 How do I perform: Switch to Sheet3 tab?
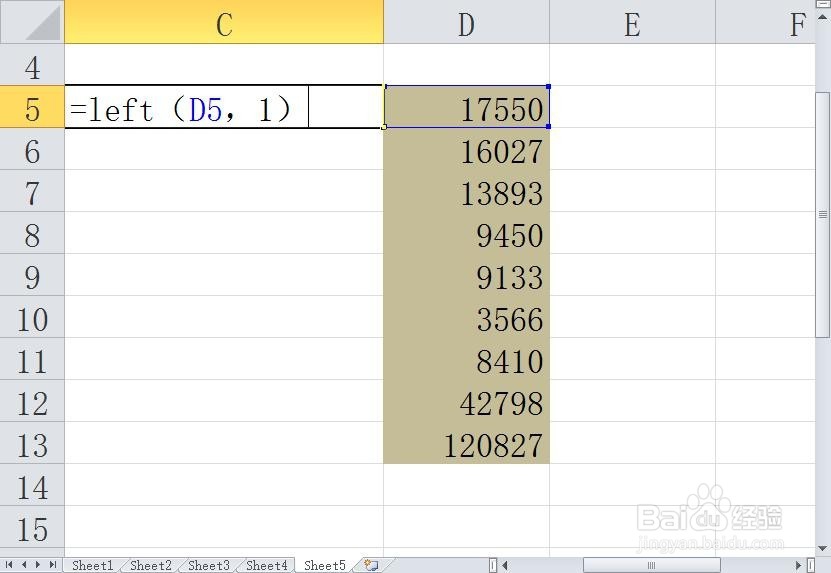[x=209, y=566]
